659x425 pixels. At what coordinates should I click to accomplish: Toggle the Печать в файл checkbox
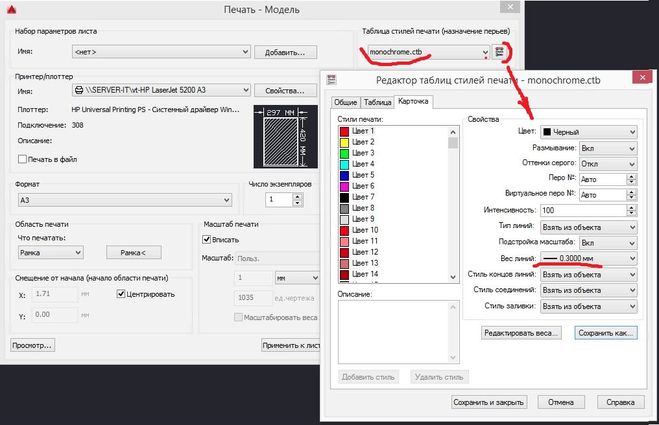tap(23, 160)
